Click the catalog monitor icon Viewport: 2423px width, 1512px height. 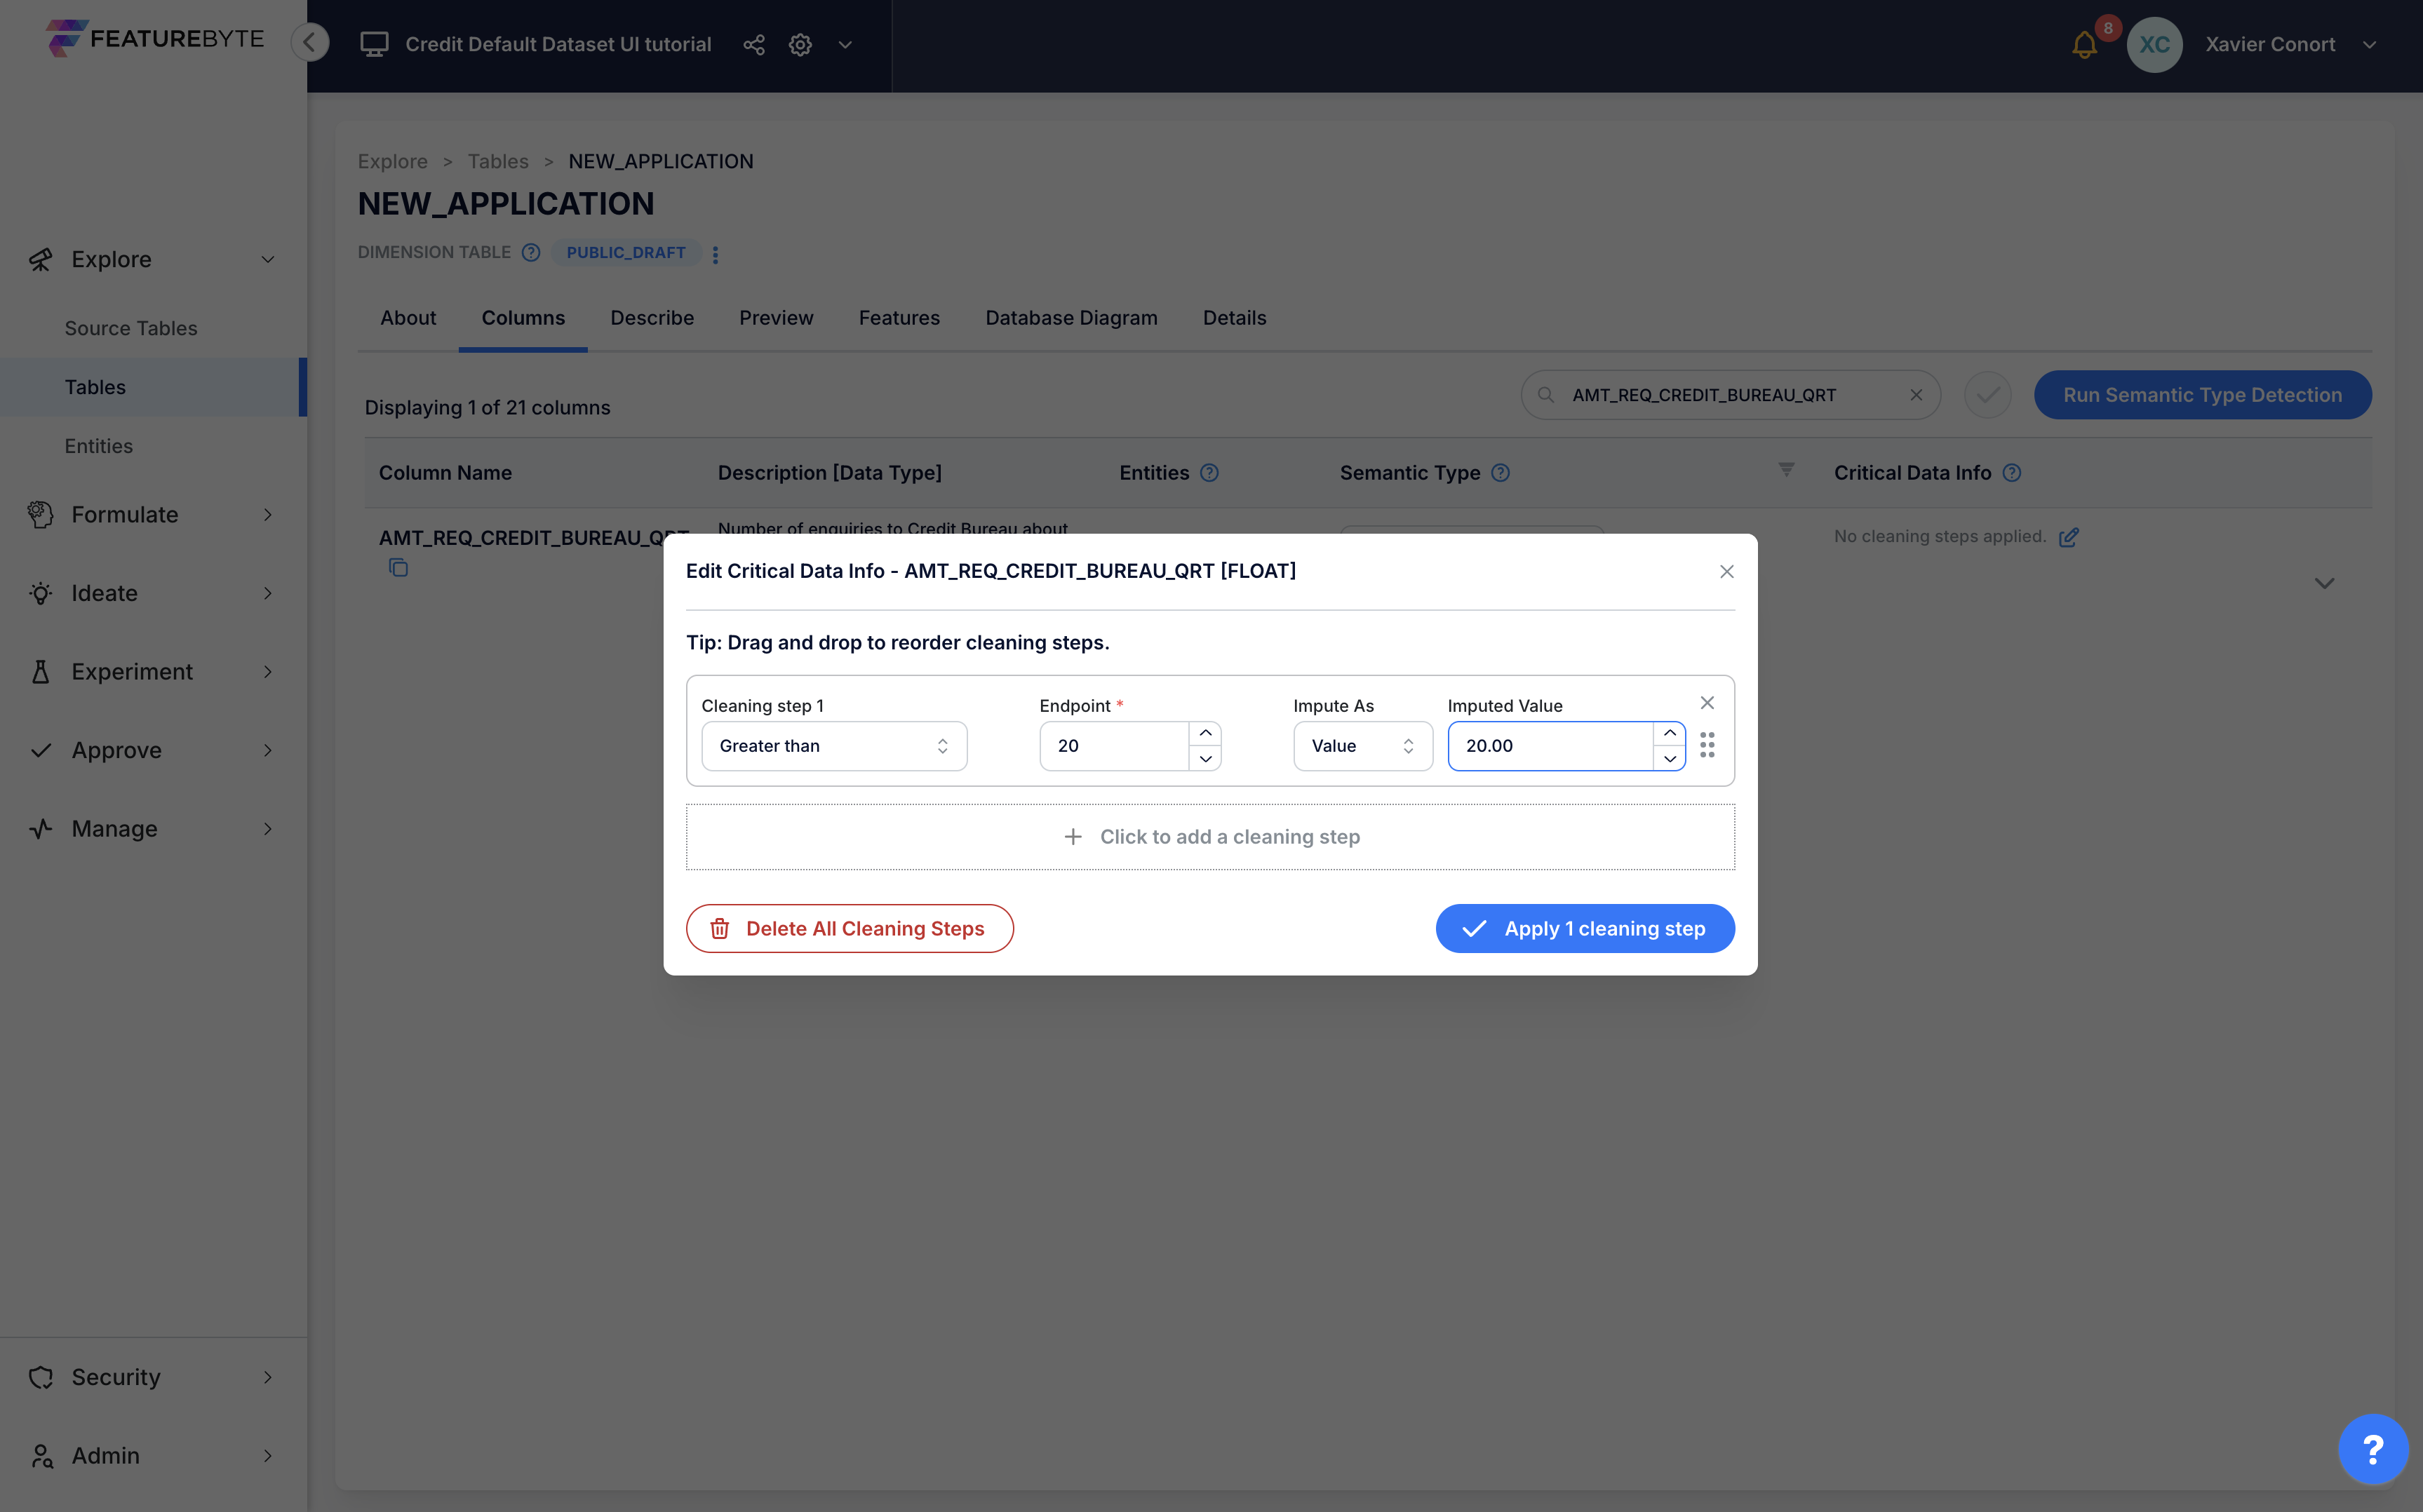[x=374, y=44]
